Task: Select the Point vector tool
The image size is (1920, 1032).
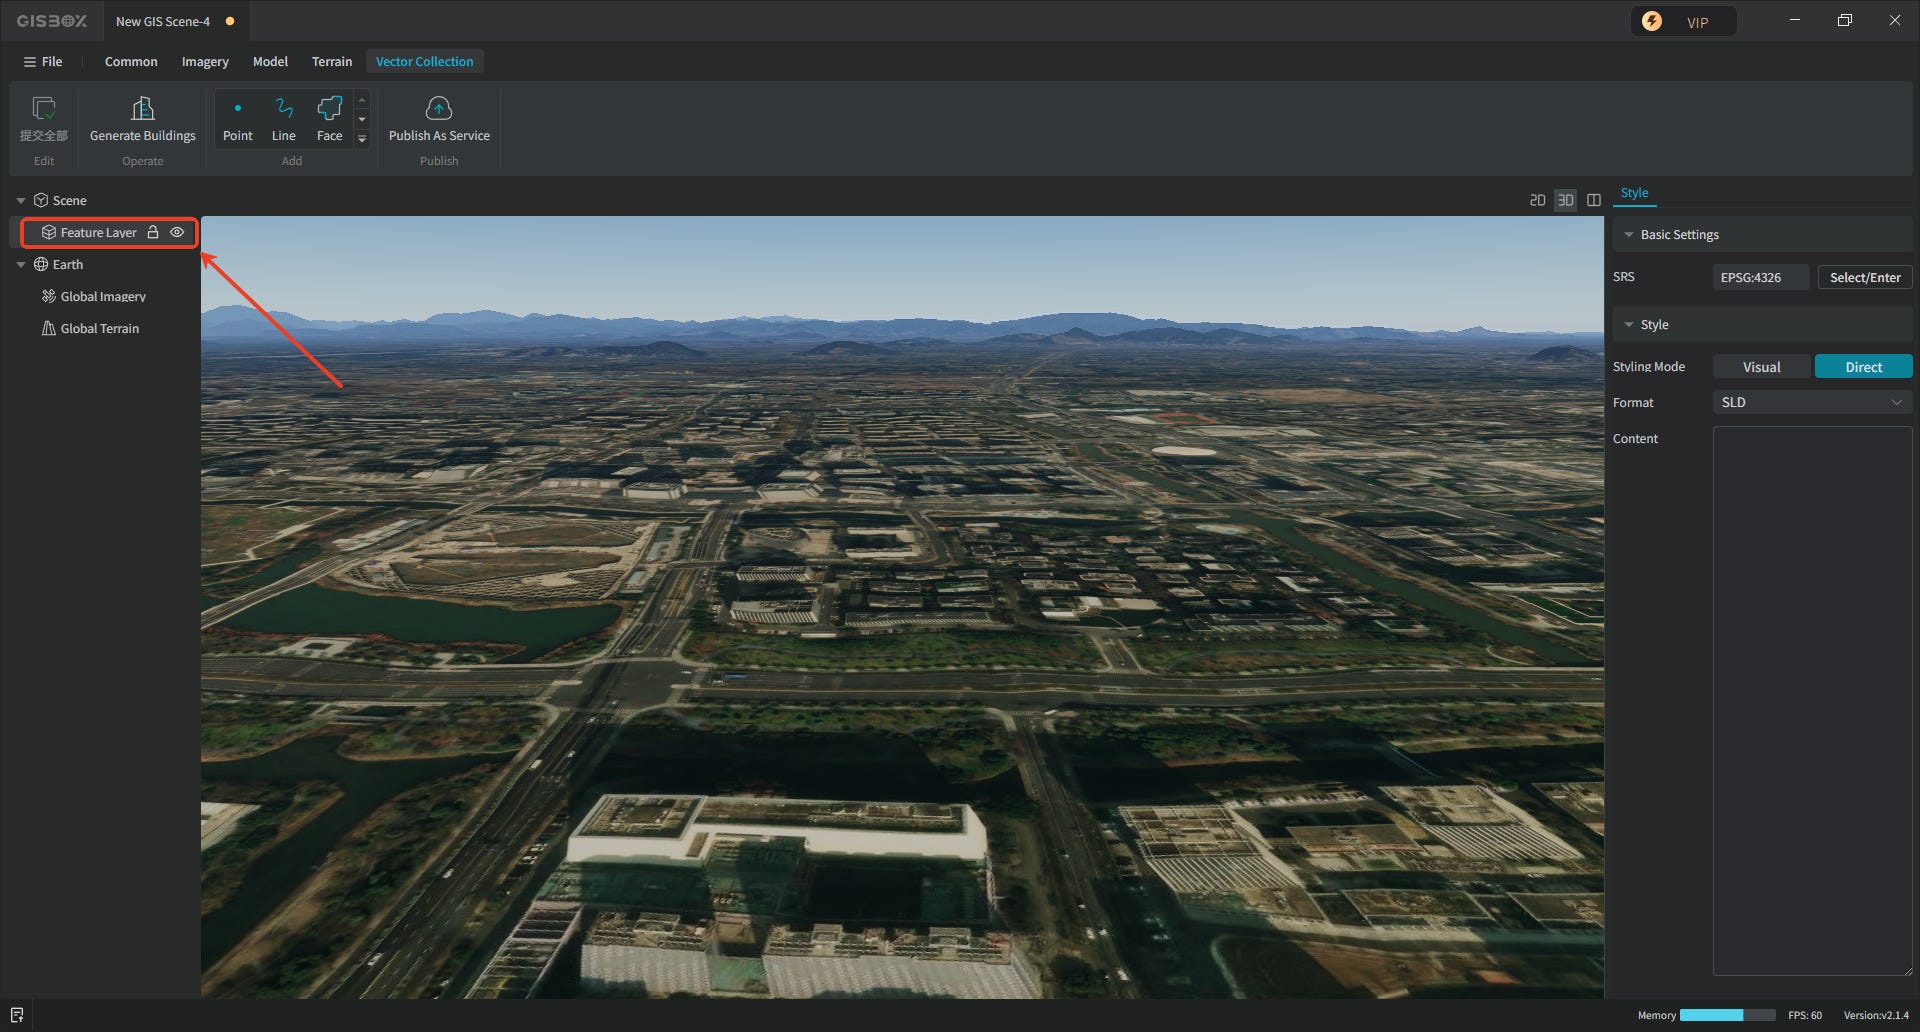Action: (x=238, y=119)
